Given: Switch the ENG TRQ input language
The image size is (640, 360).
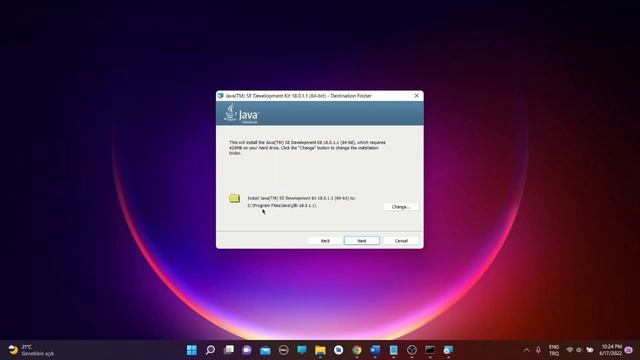Looking at the screenshot, I should 554,350.
